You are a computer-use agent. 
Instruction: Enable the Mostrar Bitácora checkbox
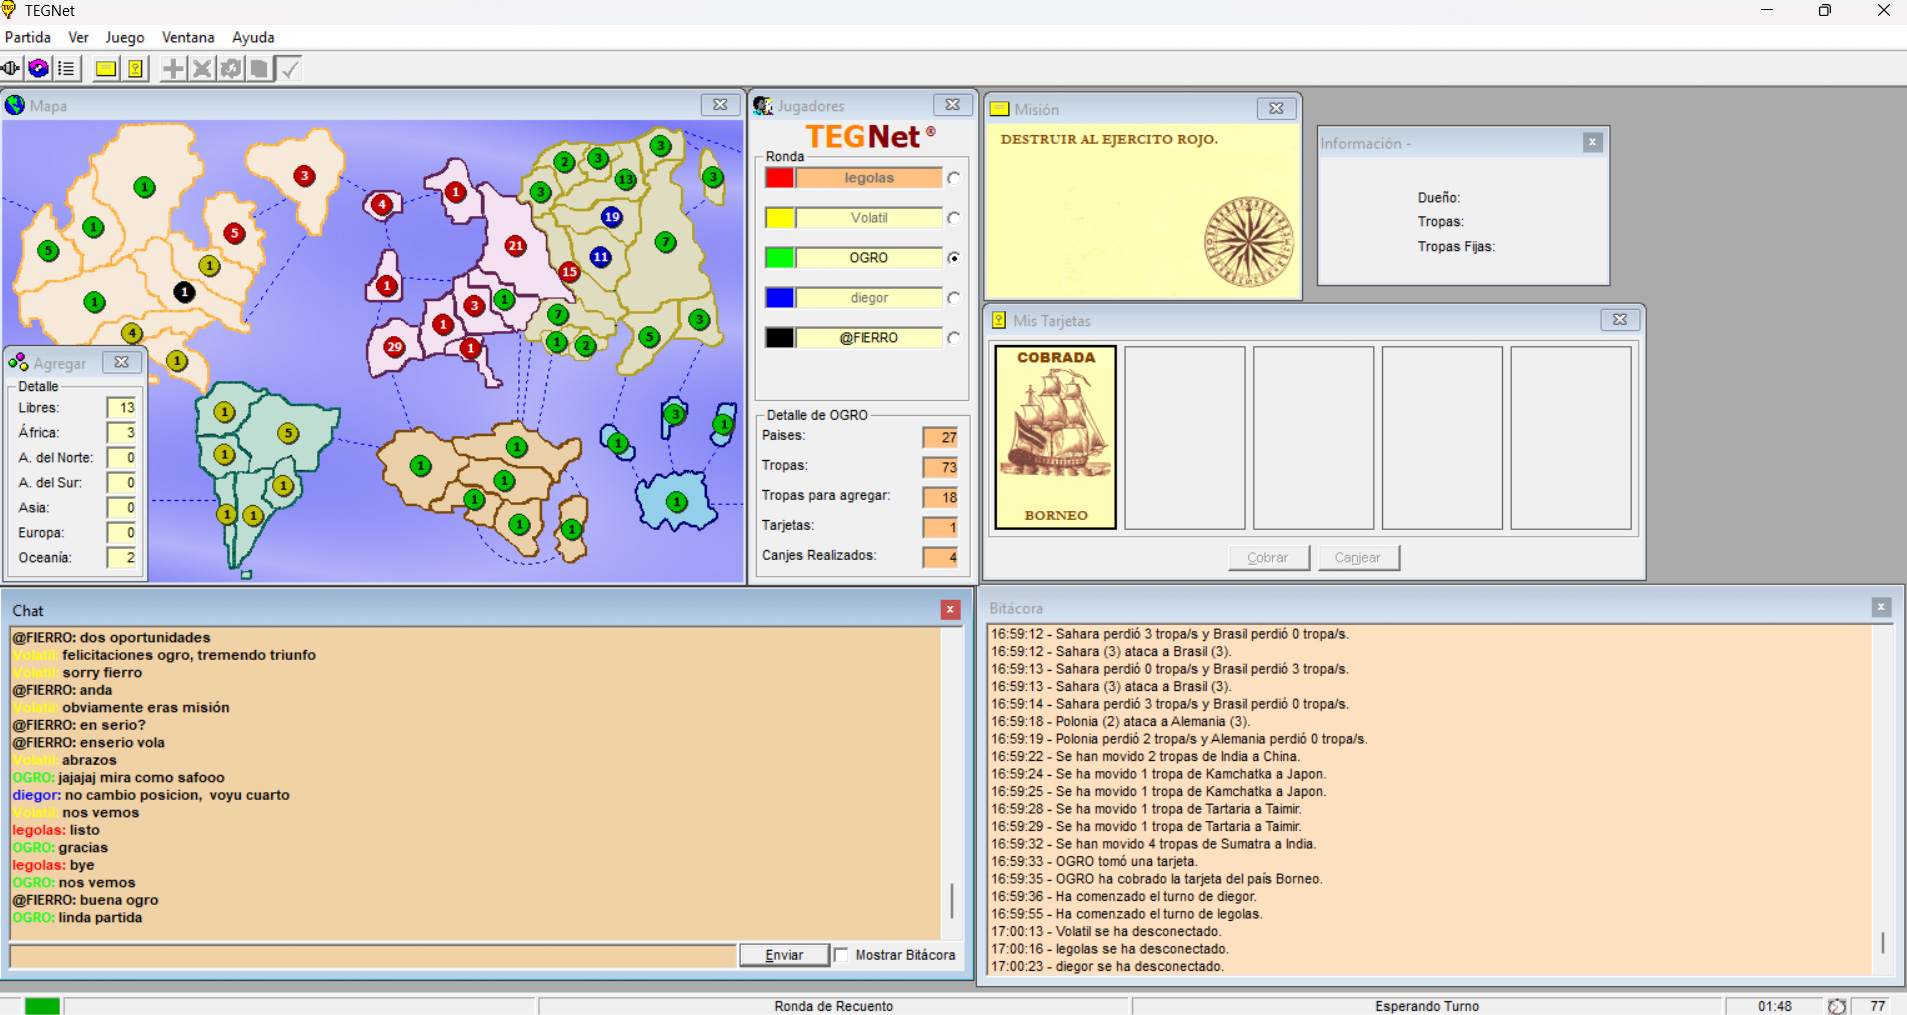[842, 955]
